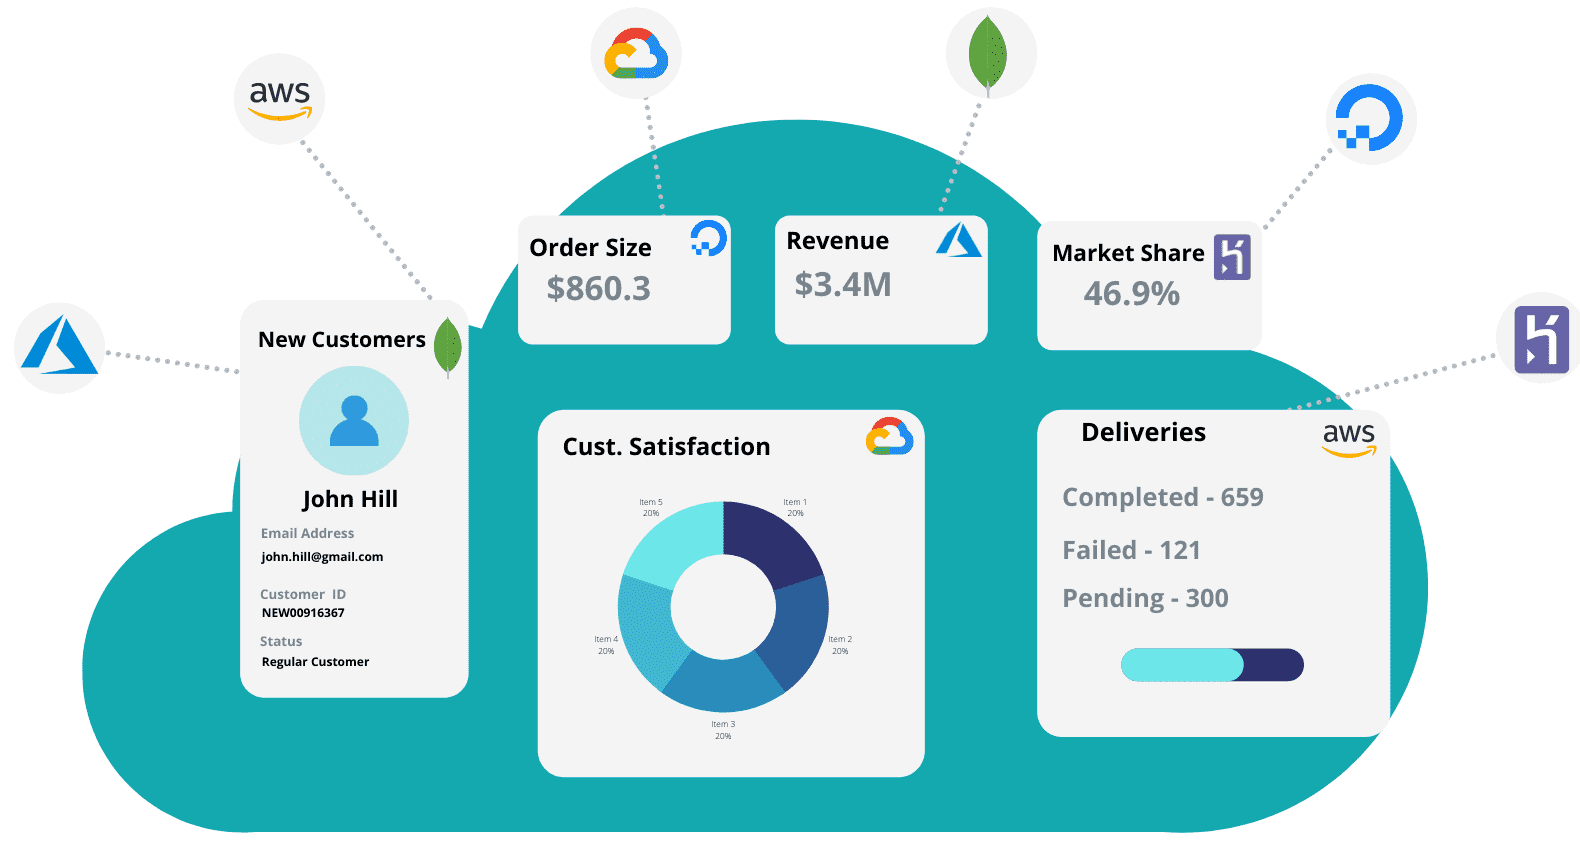Click MongoDB leaf on New Customers card
This screenshot has width=1580, height=855.
(448, 347)
